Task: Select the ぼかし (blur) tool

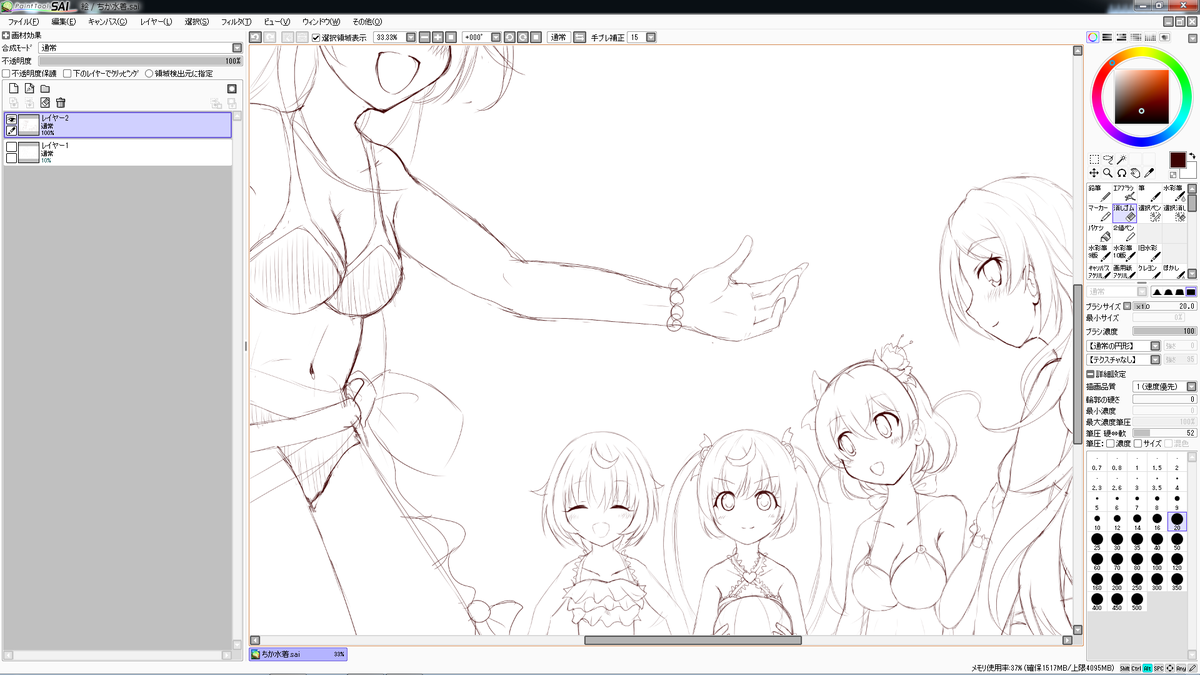Action: [1173, 272]
